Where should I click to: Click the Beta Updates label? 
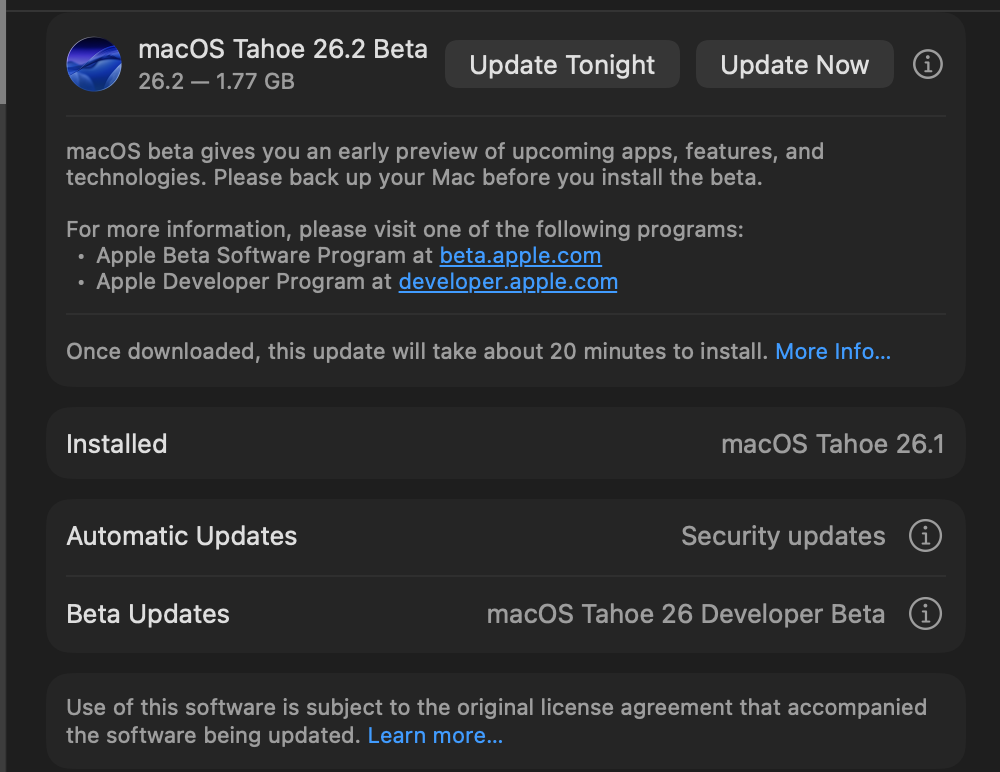pyautogui.click(x=148, y=614)
